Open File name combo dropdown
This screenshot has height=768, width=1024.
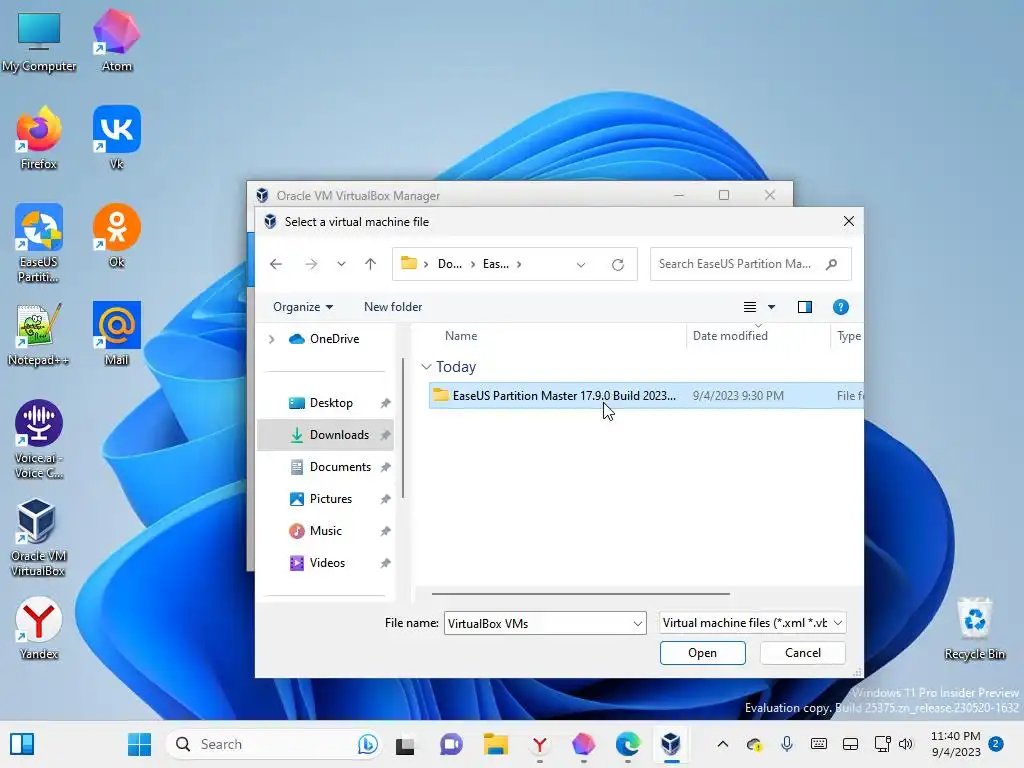coord(637,624)
